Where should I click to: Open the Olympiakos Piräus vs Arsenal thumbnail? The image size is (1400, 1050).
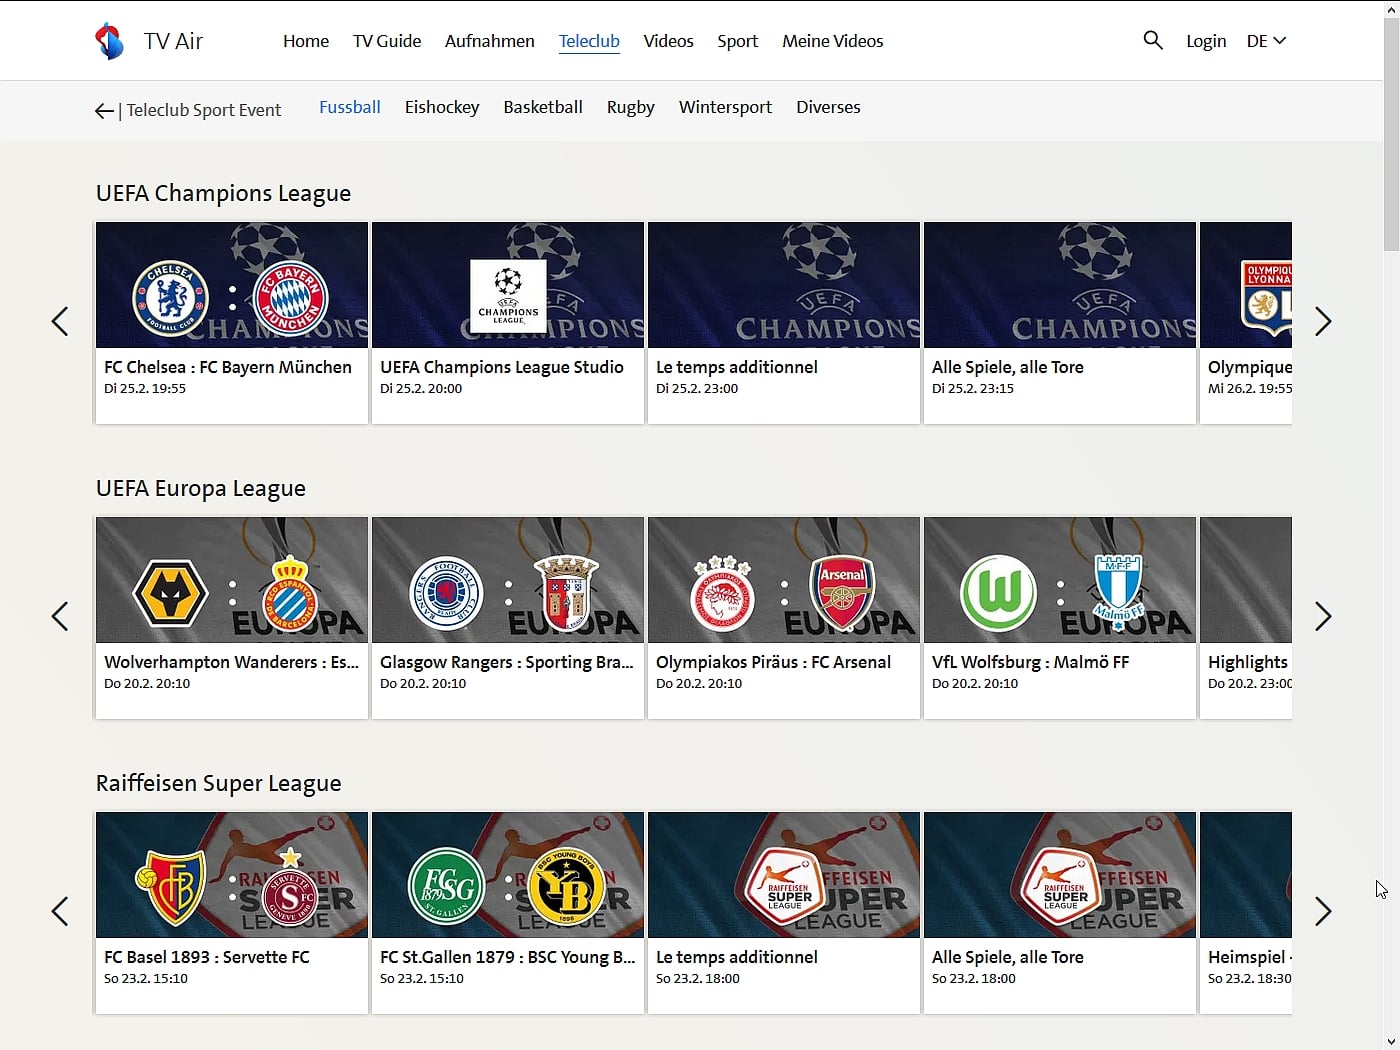(x=784, y=580)
